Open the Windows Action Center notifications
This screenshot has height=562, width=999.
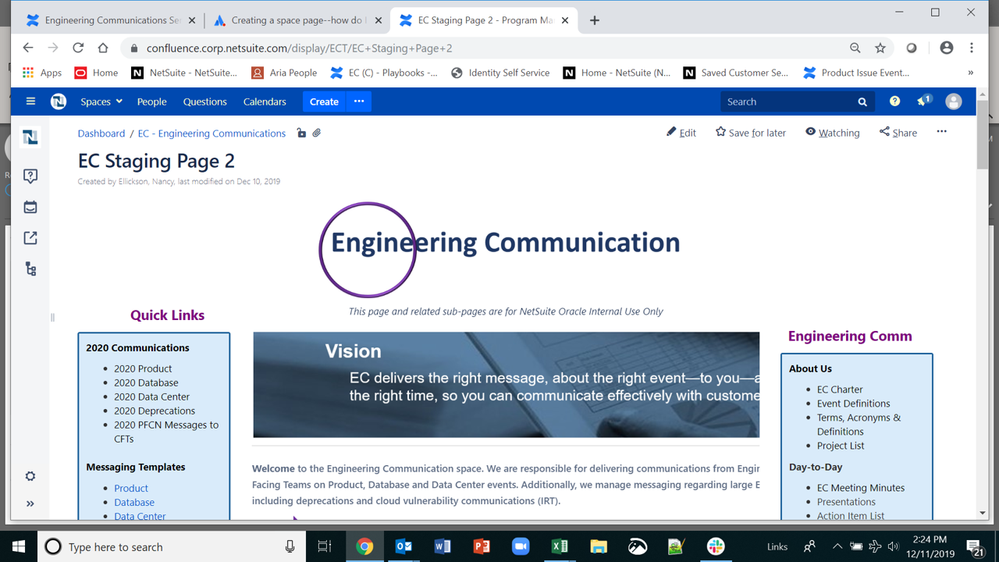point(975,547)
